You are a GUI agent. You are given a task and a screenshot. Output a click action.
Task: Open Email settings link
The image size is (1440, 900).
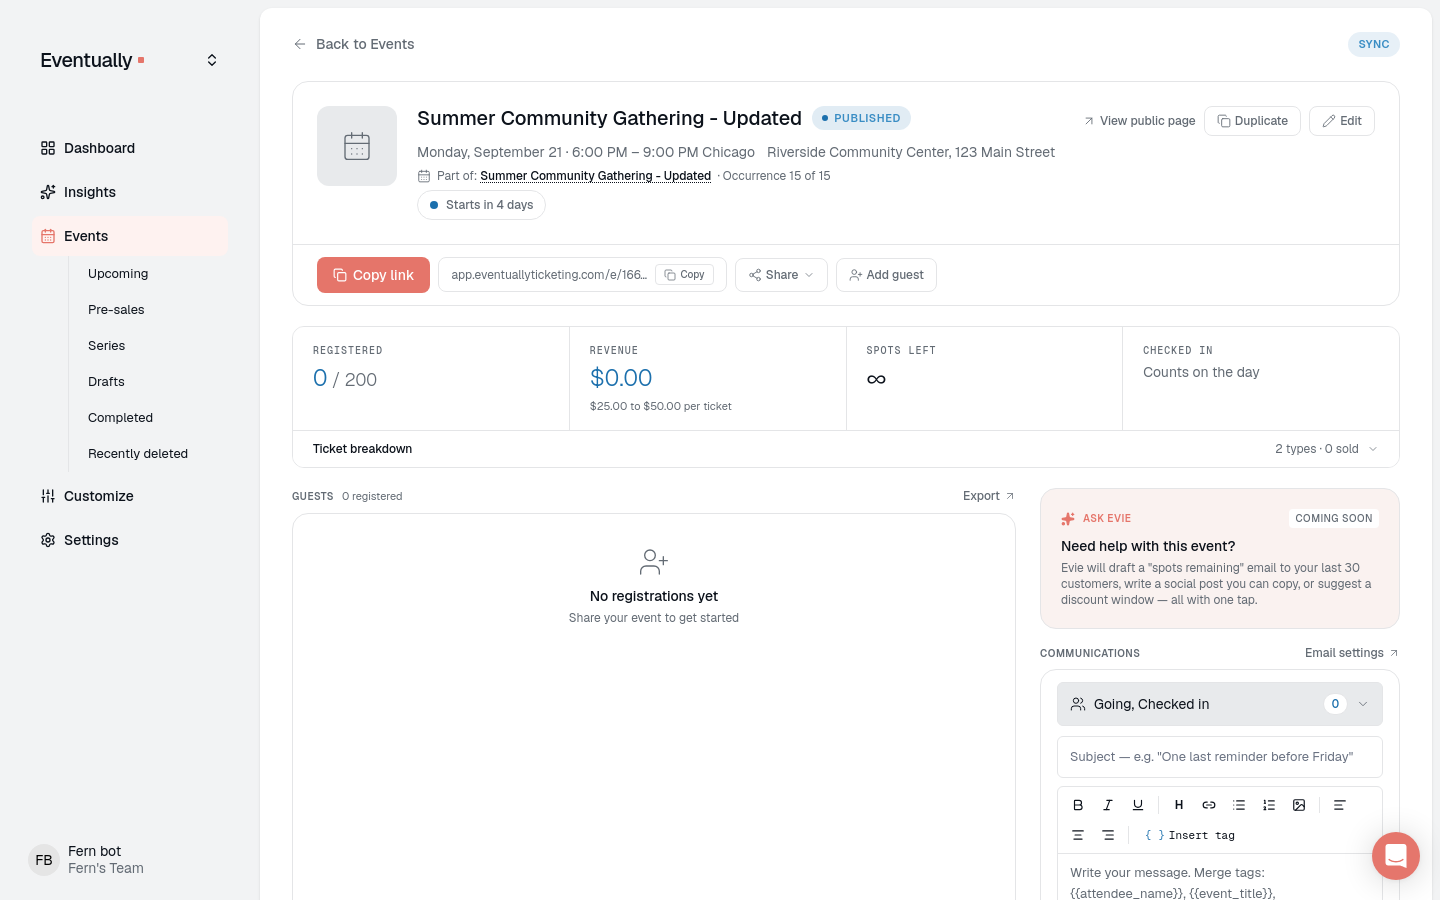1352,653
